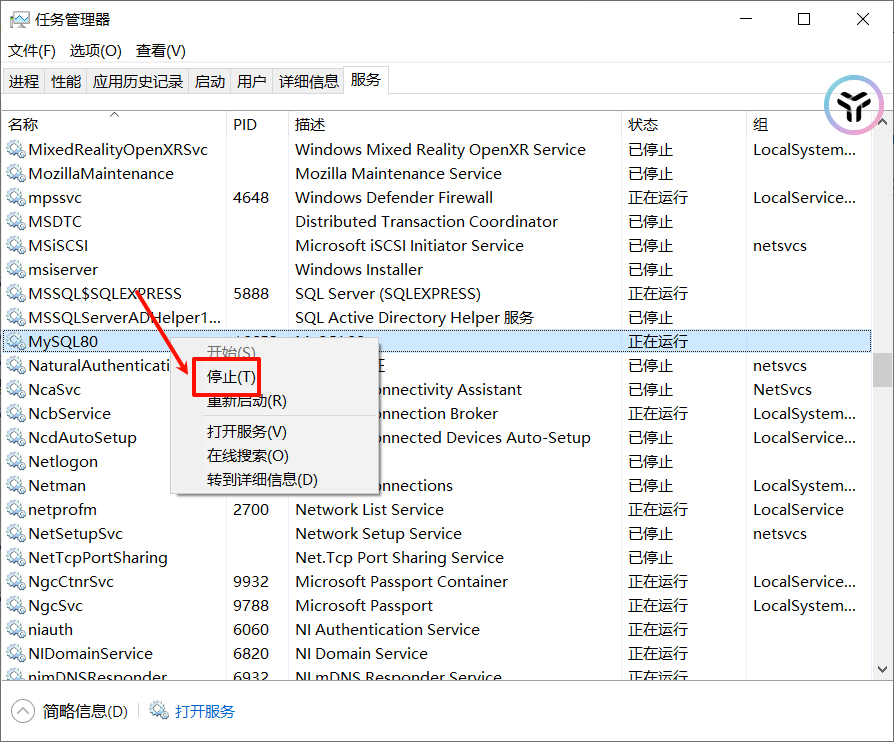The image size is (894, 742).
Task: Click PID value 5888
Action: tap(251, 293)
